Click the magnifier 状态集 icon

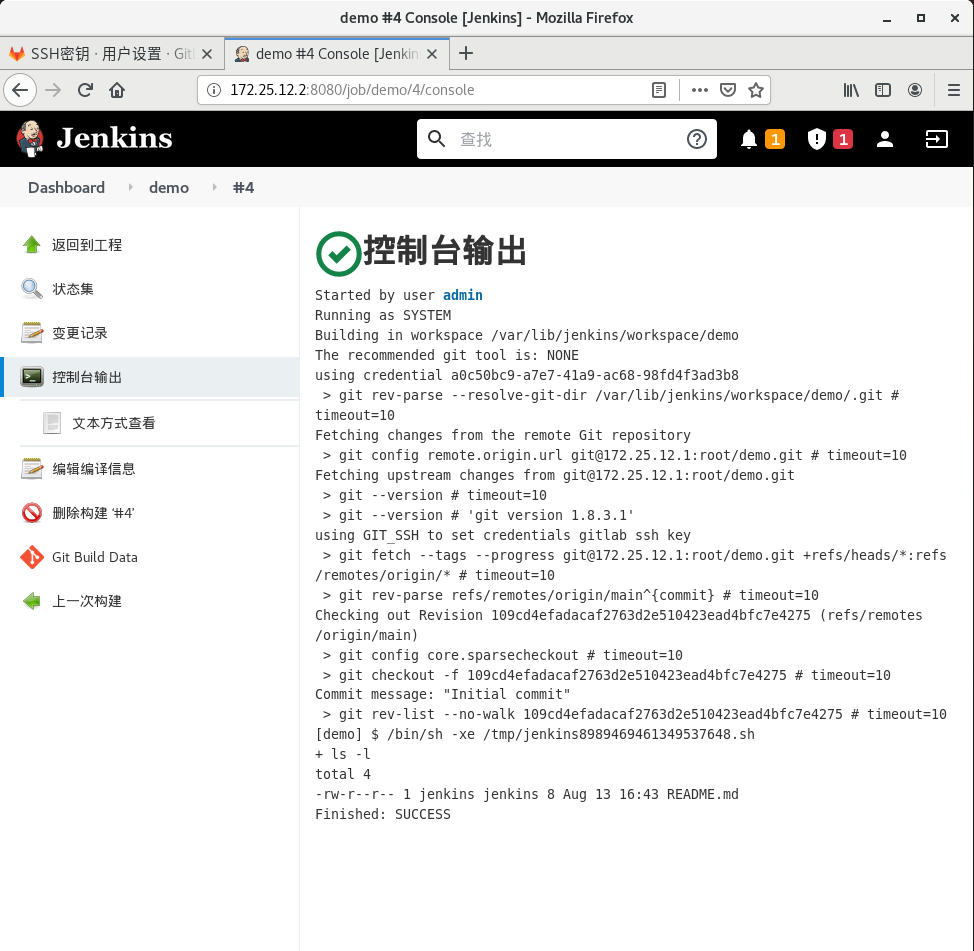[32, 289]
